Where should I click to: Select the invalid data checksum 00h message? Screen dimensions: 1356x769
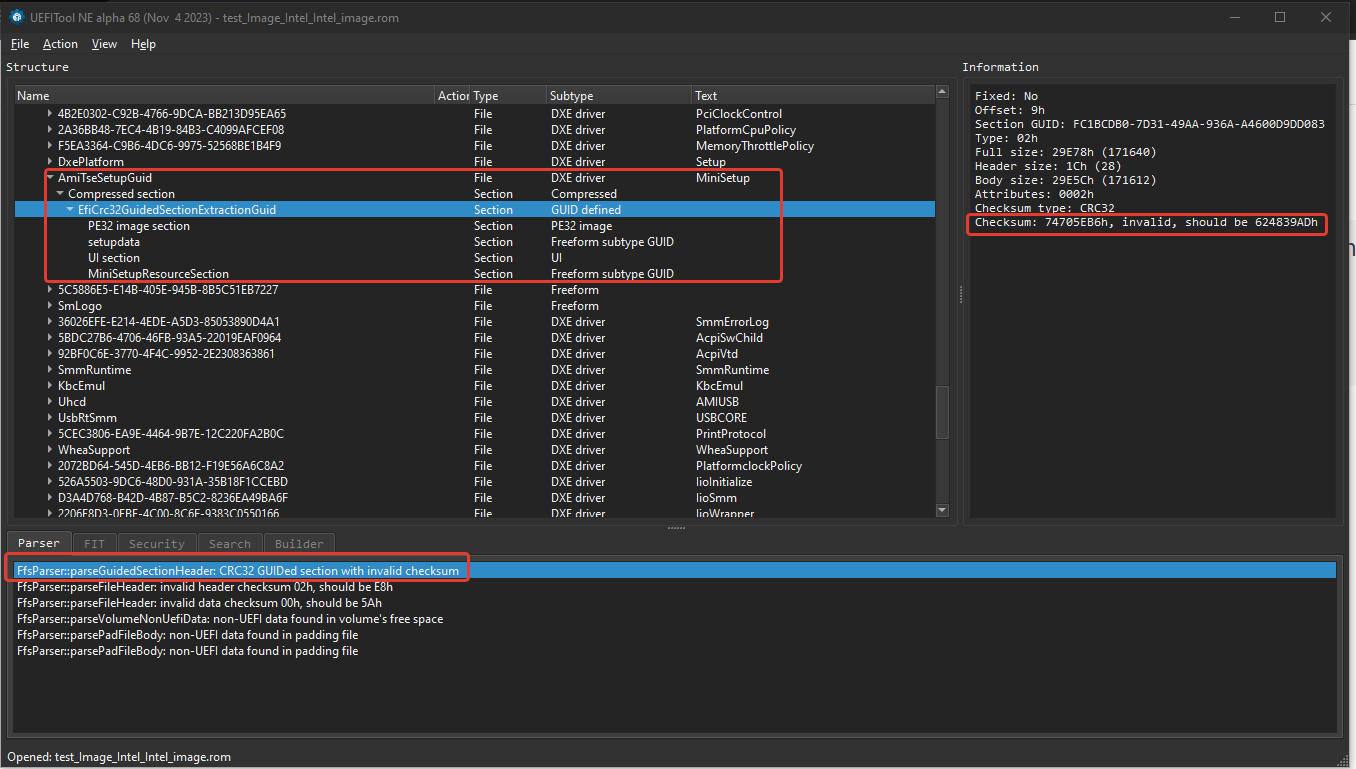[676, 603]
